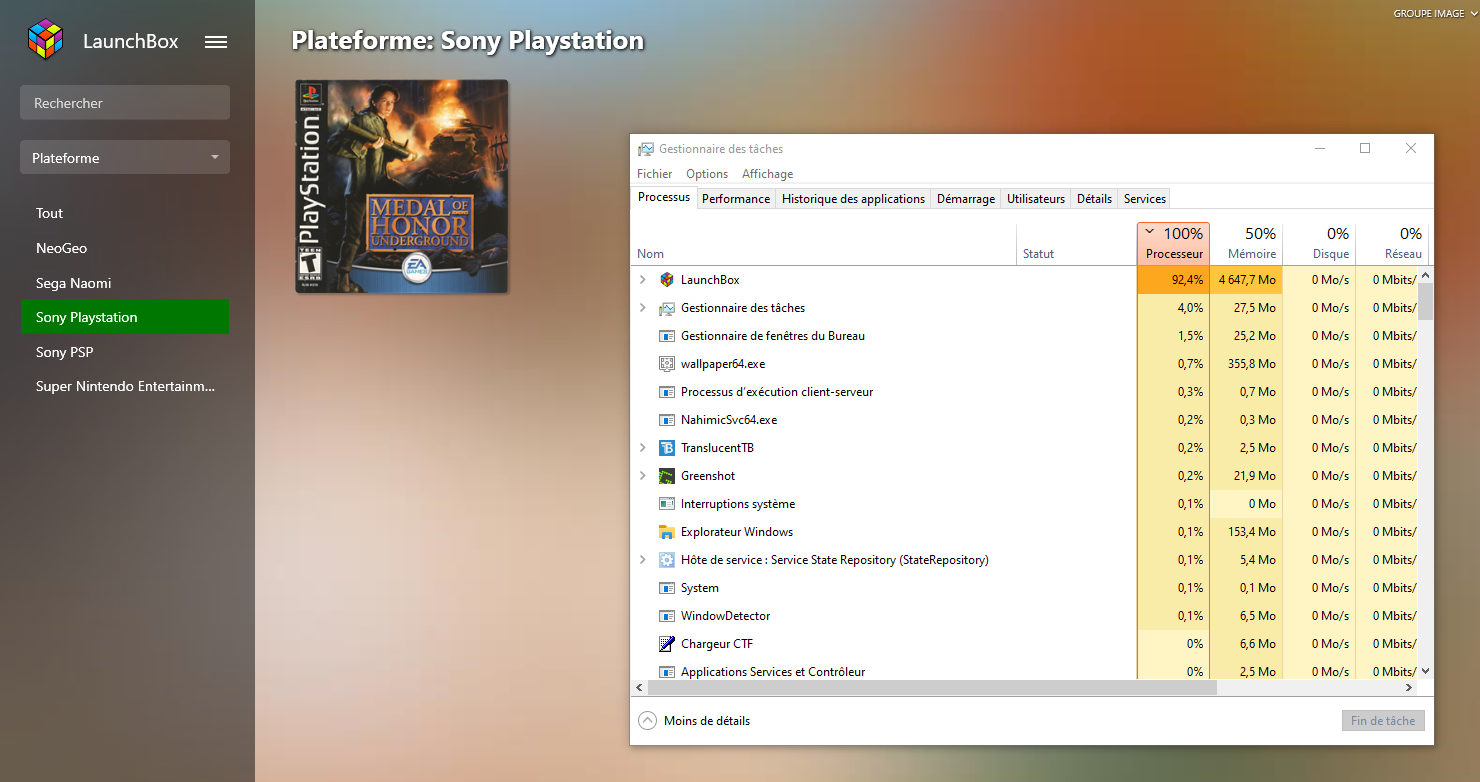The width and height of the screenshot is (1480, 782).
Task: Open Medal of Honor Underground cover
Action: [x=402, y=187]
